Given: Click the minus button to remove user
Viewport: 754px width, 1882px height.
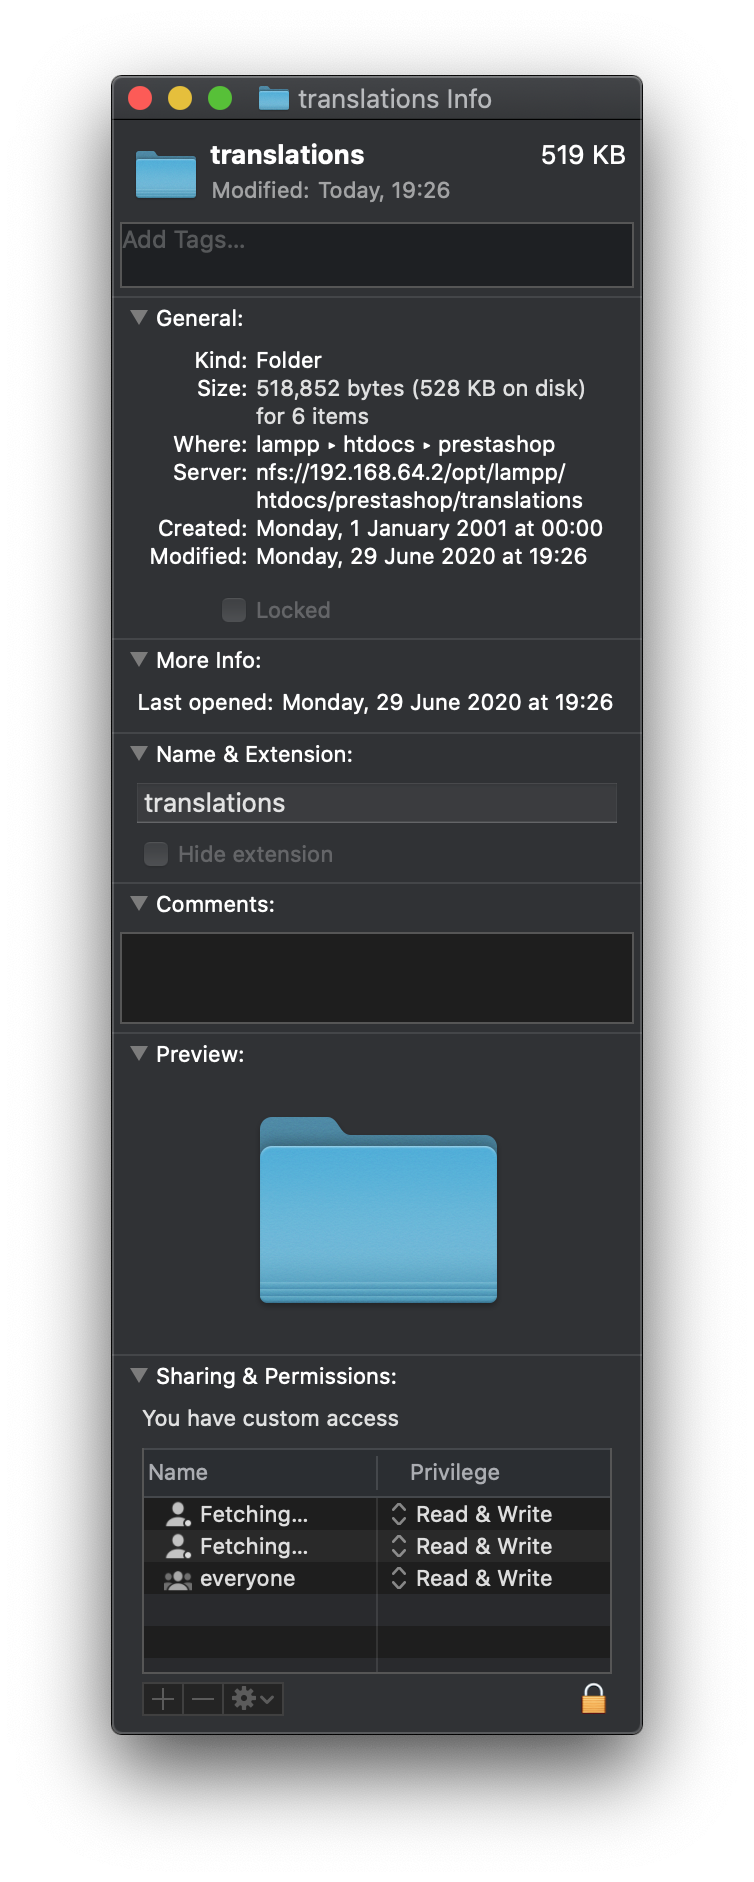Looking at the screenshot, I should 203,1698.
